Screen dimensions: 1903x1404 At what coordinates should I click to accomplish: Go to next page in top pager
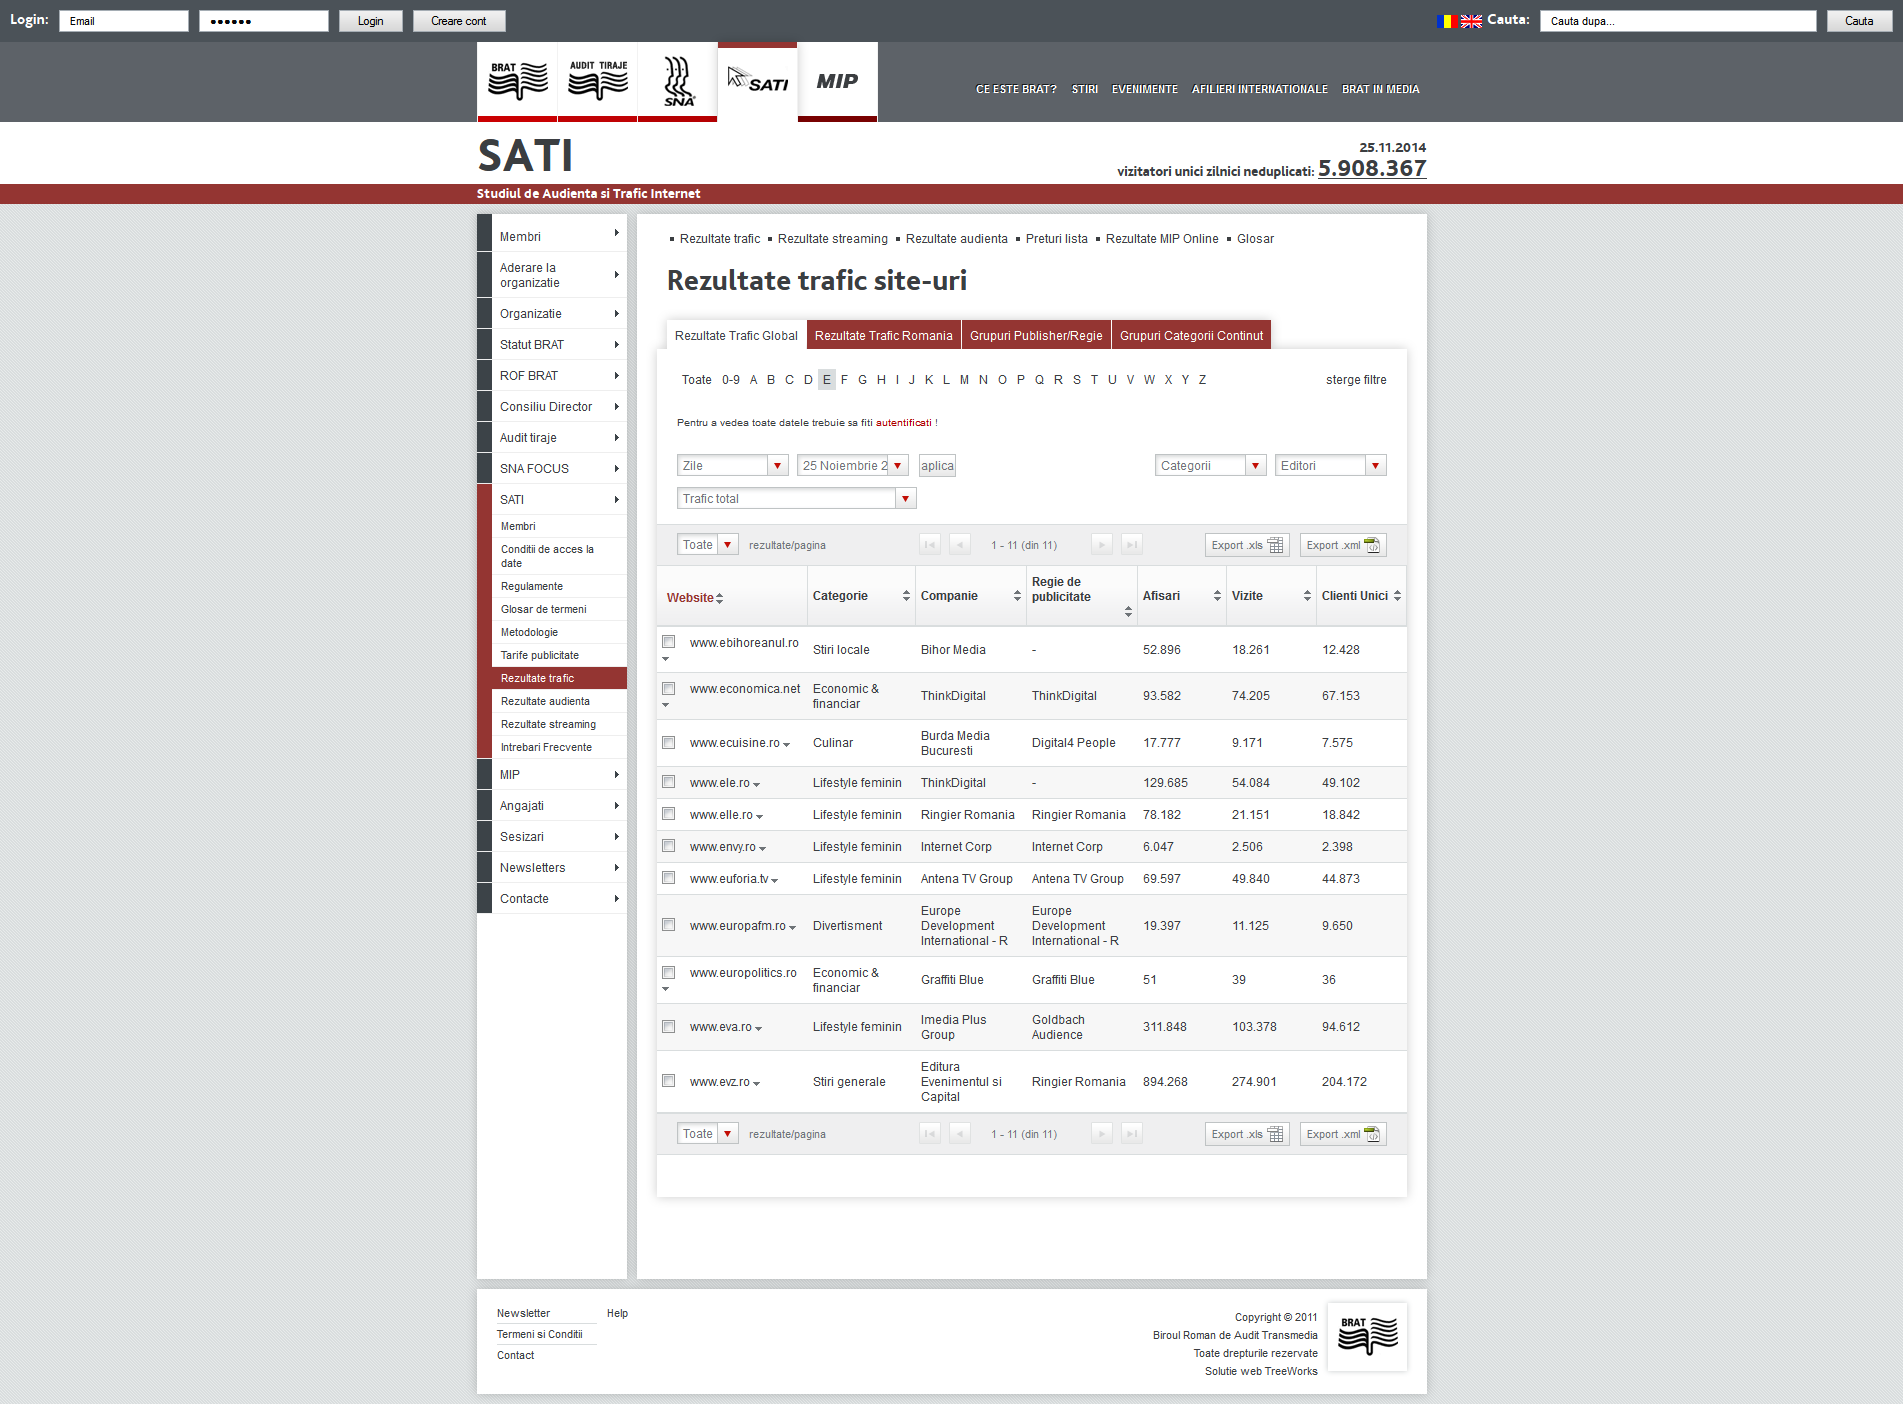point(1102,545)
